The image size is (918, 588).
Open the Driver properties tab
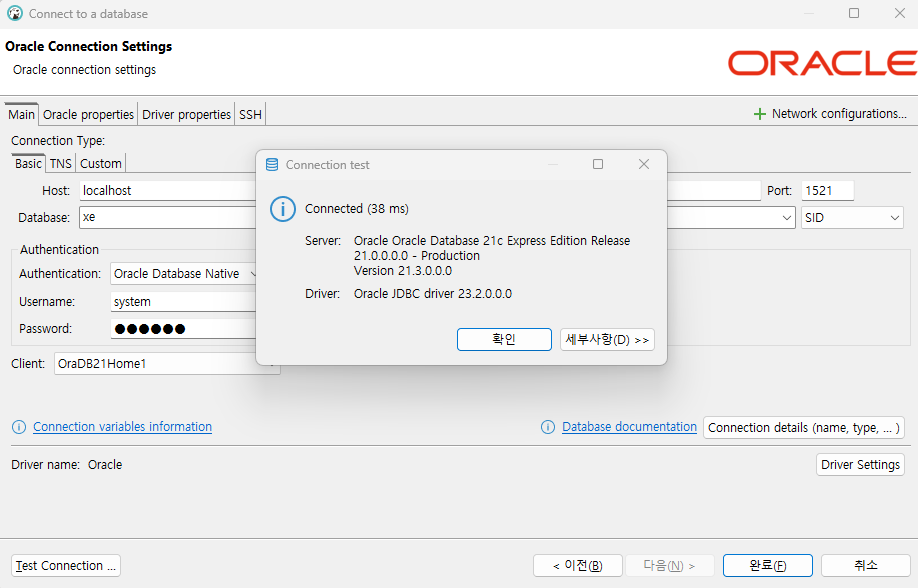coord(186,114)
